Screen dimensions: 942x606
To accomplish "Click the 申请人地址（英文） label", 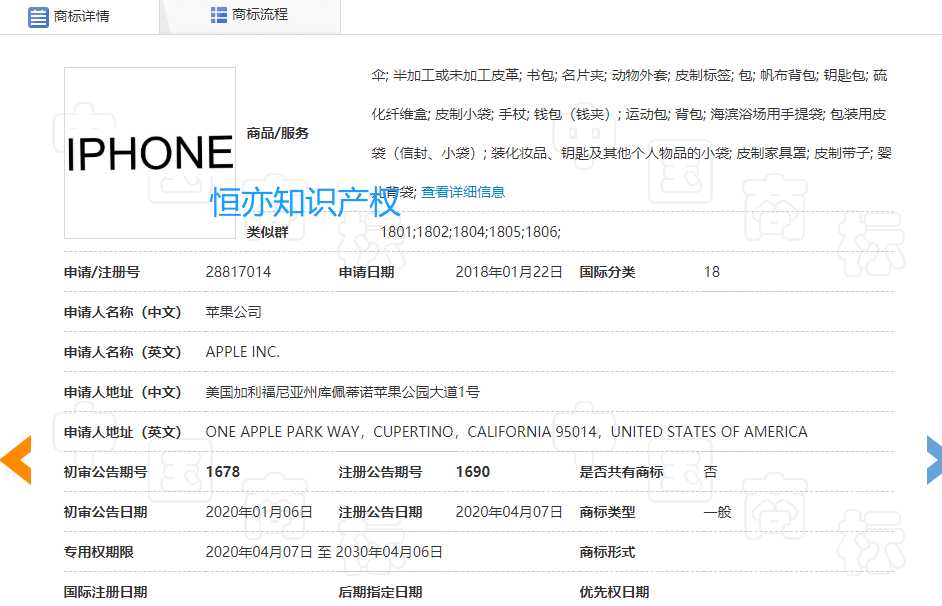I will point(123,432).
